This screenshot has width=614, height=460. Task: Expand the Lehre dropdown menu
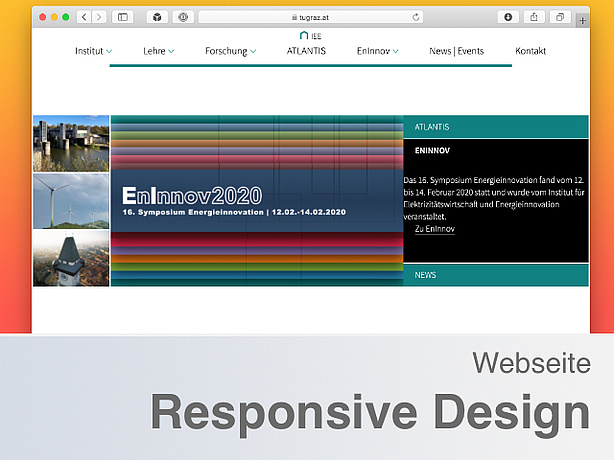pyautogui.click(x=159, y=51)
